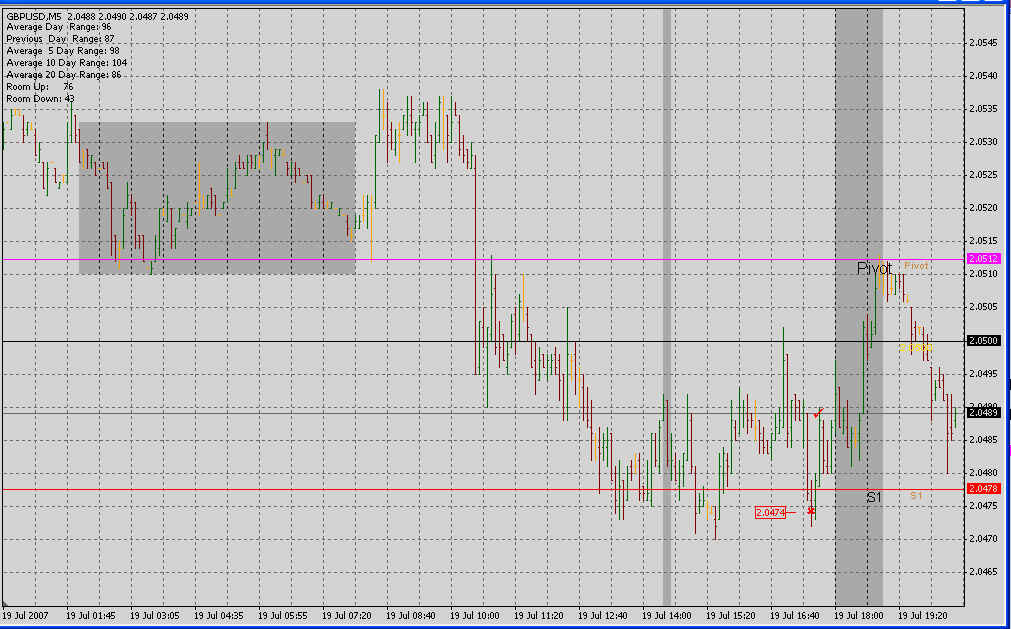Click the narrow gray vertical bar near 14:00
Image resolution: width=1011 pixels, height=629 pixels.
(667, 300)
